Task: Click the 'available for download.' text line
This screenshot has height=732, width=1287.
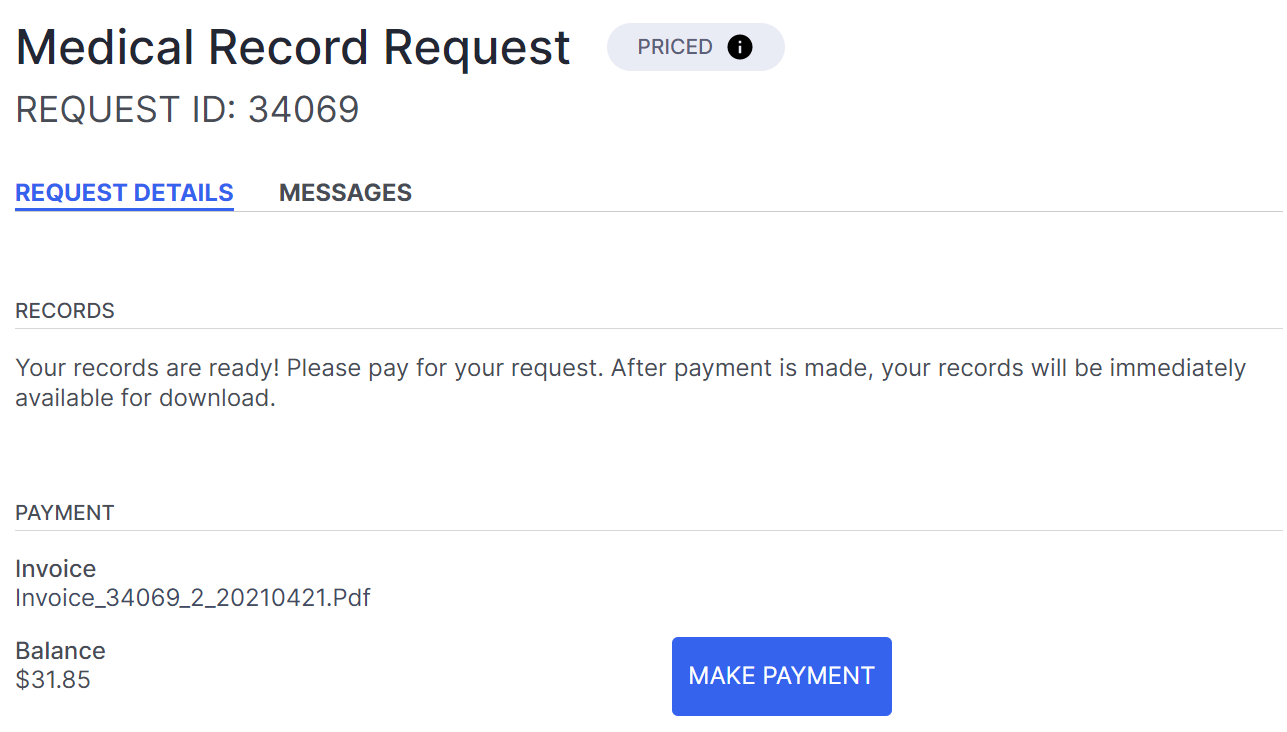Action: 145,398
